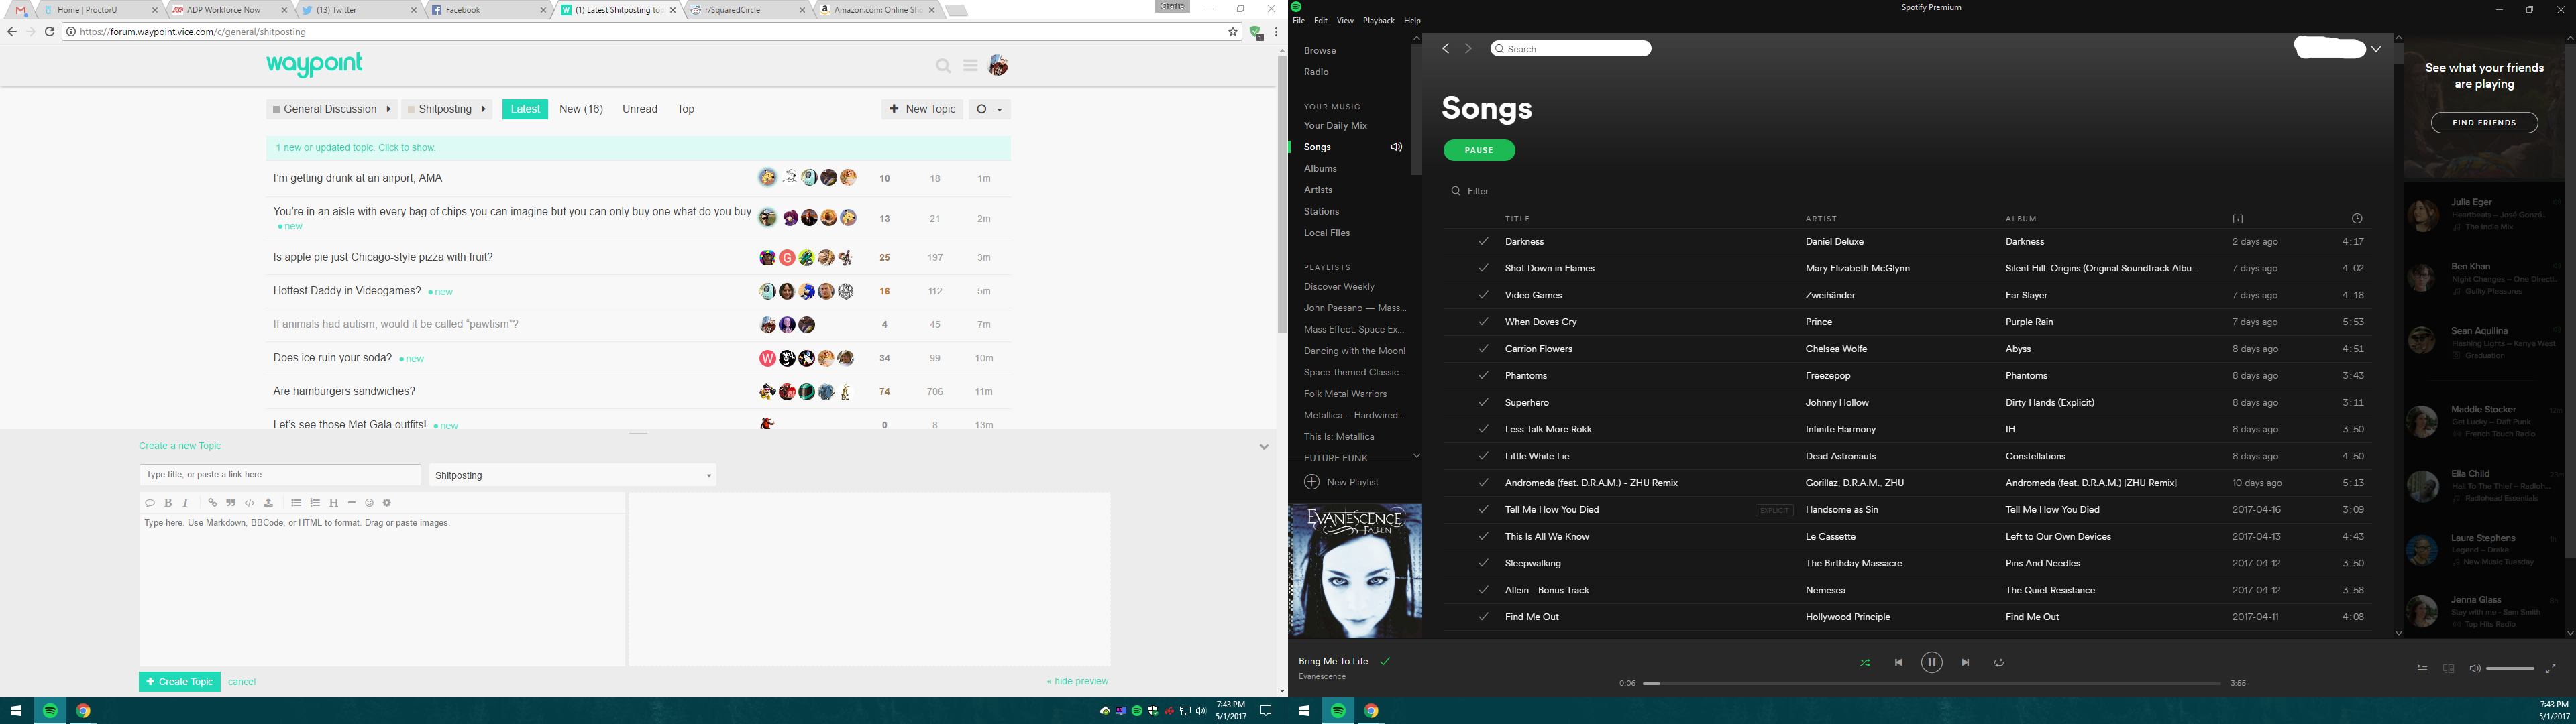Open the General Discussion category dropdown
The width and height of the screenshot is (2576, 724).
click(331, 109)
